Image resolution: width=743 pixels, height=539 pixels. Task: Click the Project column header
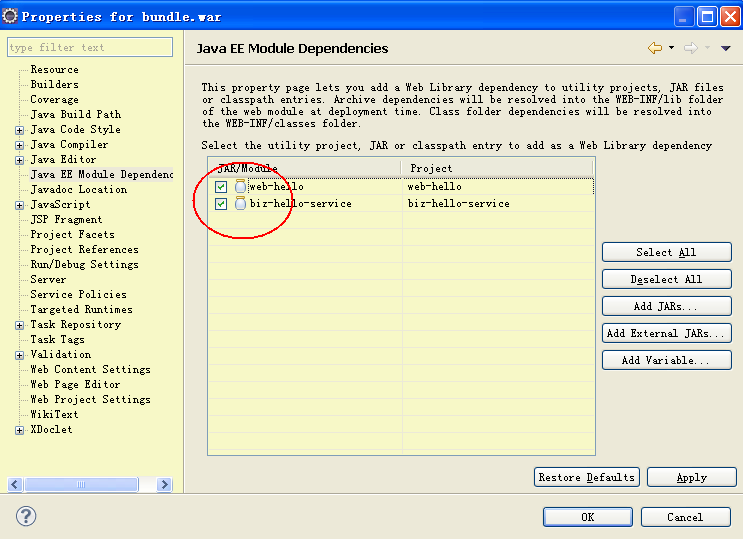point(498,168)
